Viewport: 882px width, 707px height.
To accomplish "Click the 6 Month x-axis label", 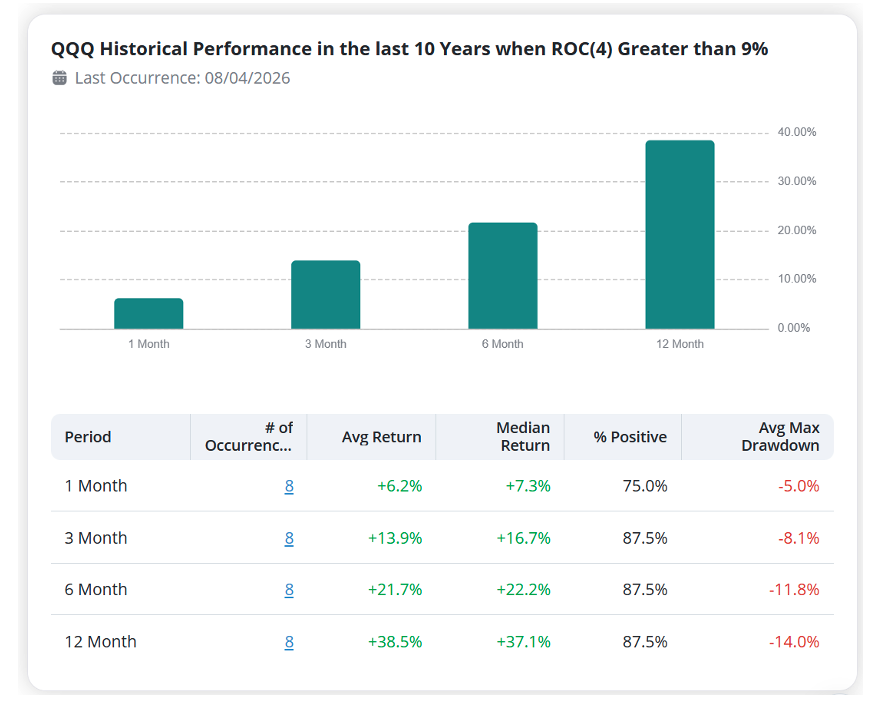I will coord(503,344).
